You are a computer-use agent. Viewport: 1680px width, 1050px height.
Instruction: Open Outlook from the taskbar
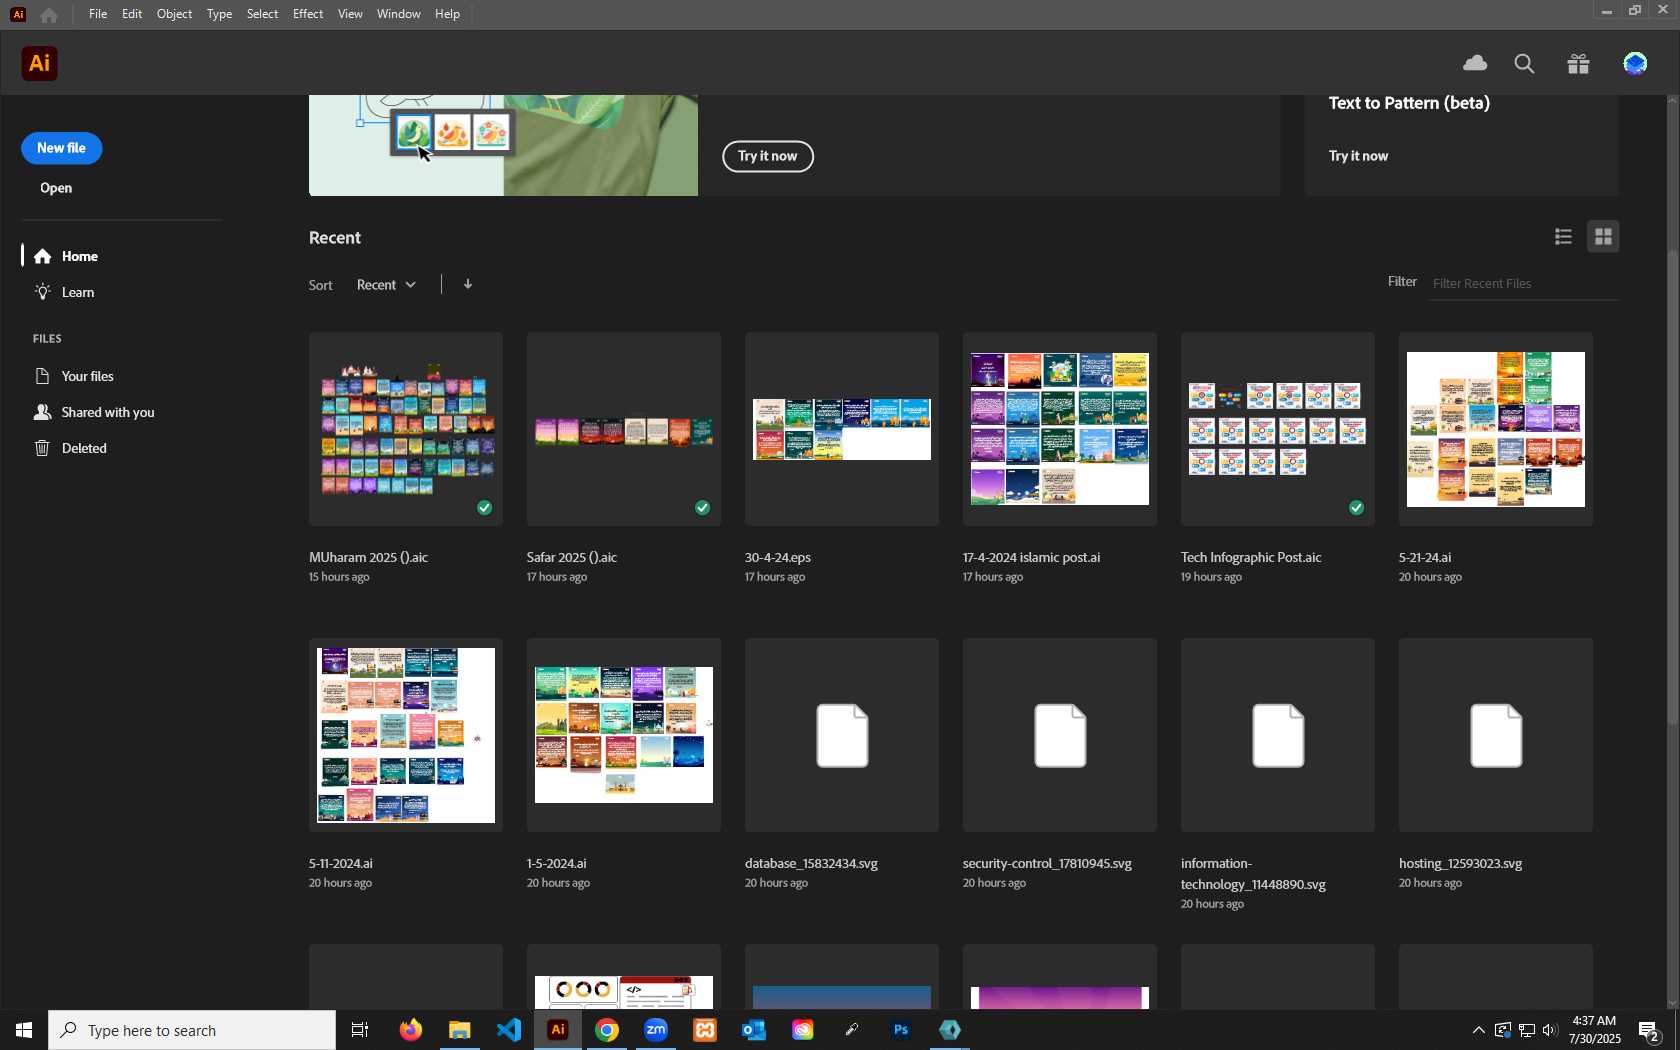click(x=754, y=1030)
